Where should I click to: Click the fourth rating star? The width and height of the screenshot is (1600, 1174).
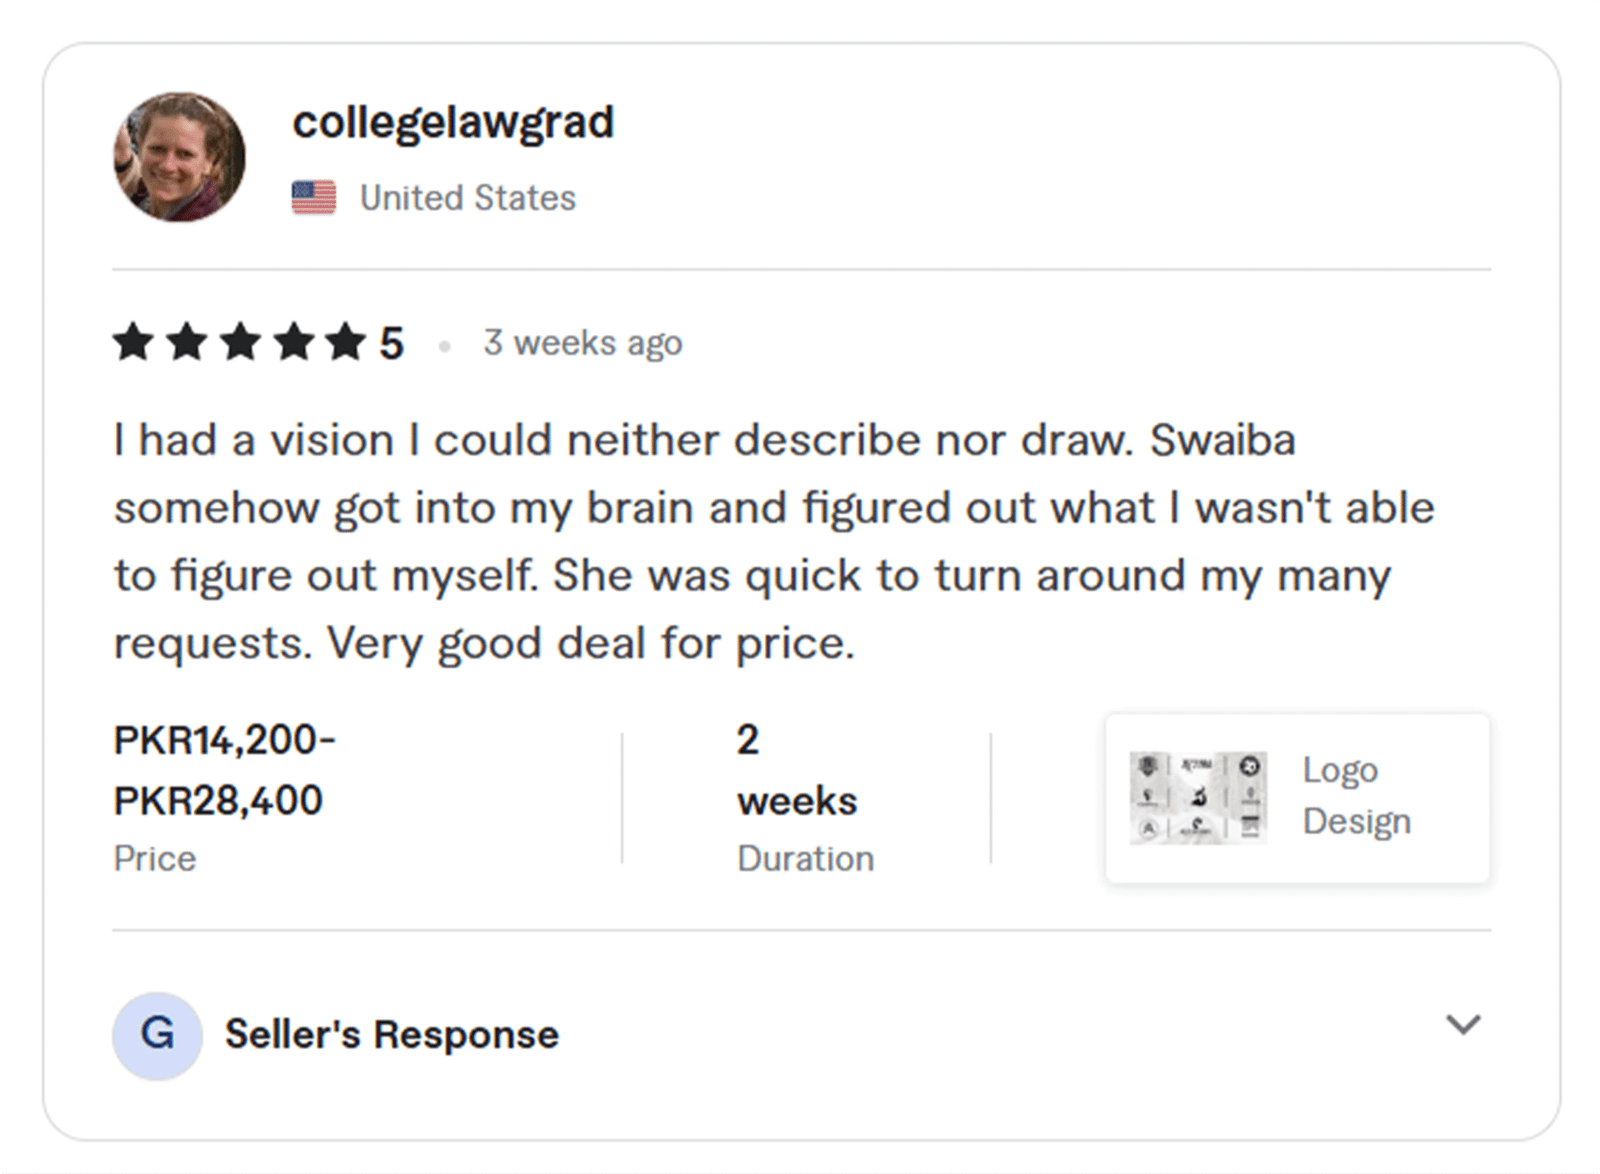[293, 342]
